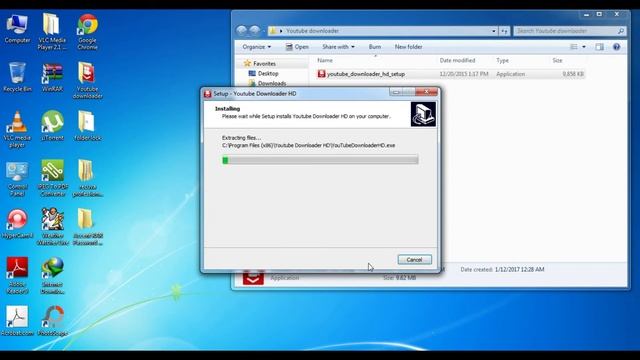This screenshot has width=640, height=360.
Task: Toggle the Explorer preview pane icon
Action: (x=599, y=47)
